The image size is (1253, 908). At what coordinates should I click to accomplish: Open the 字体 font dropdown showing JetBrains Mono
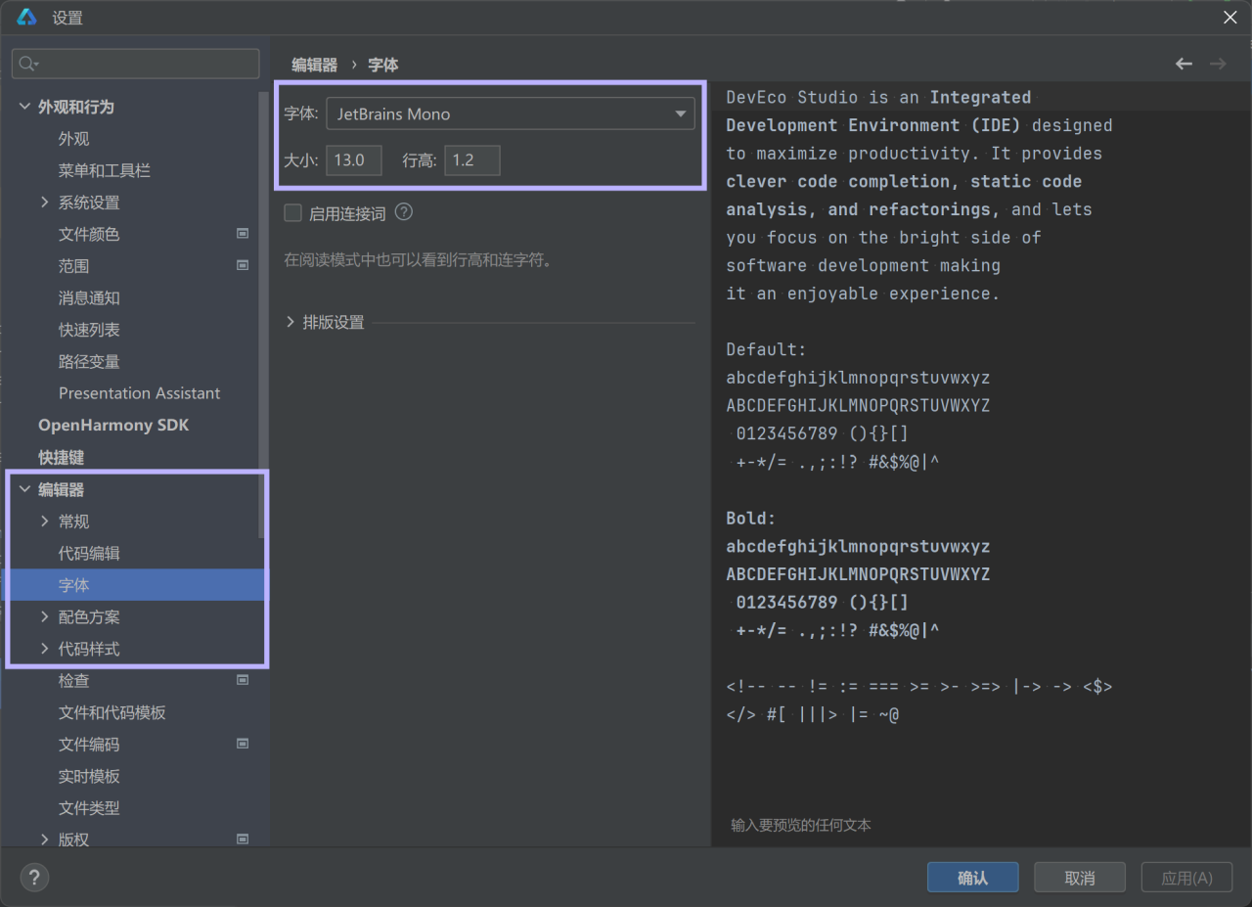pyautogui.click(x=510, y=114)
